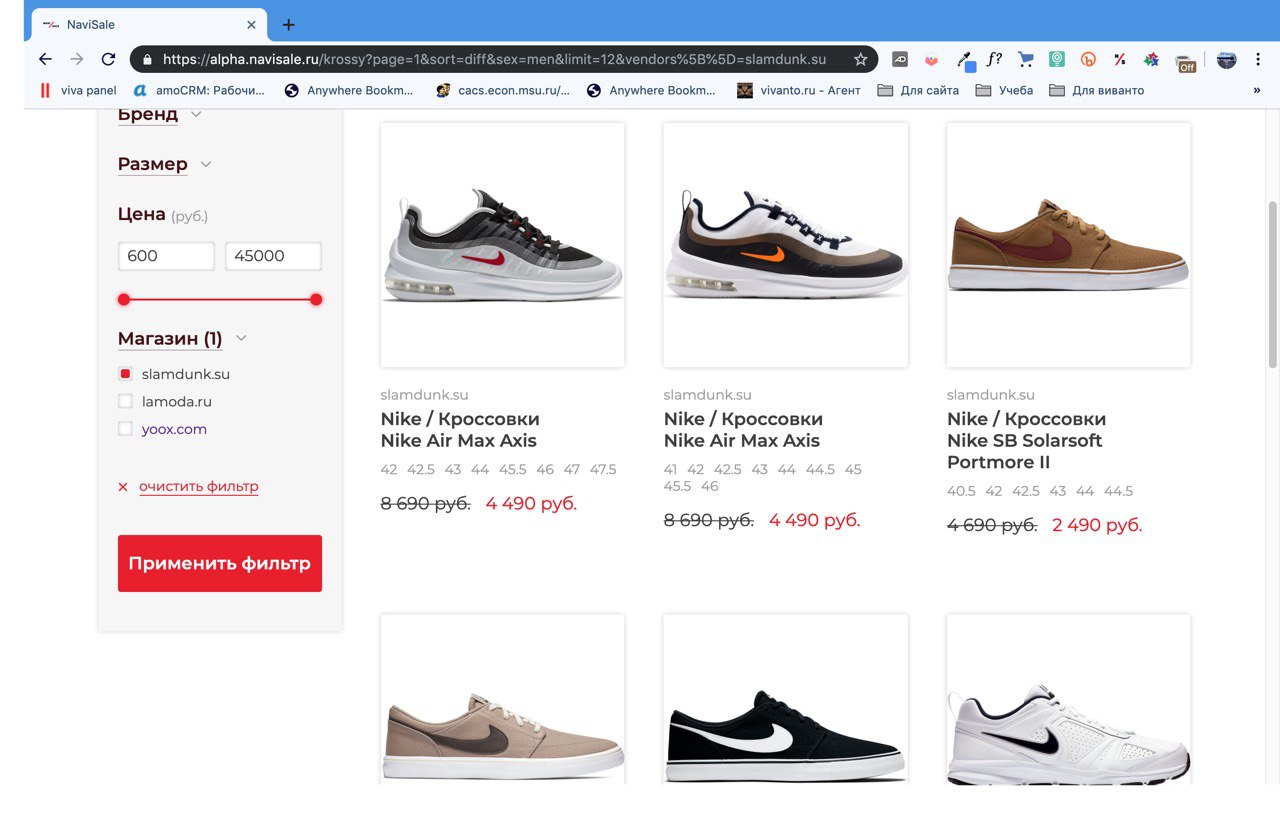1280x813 pixels.
Task: Open the Nike SB Solarsoft Portmore II title
Action: 1026,440
